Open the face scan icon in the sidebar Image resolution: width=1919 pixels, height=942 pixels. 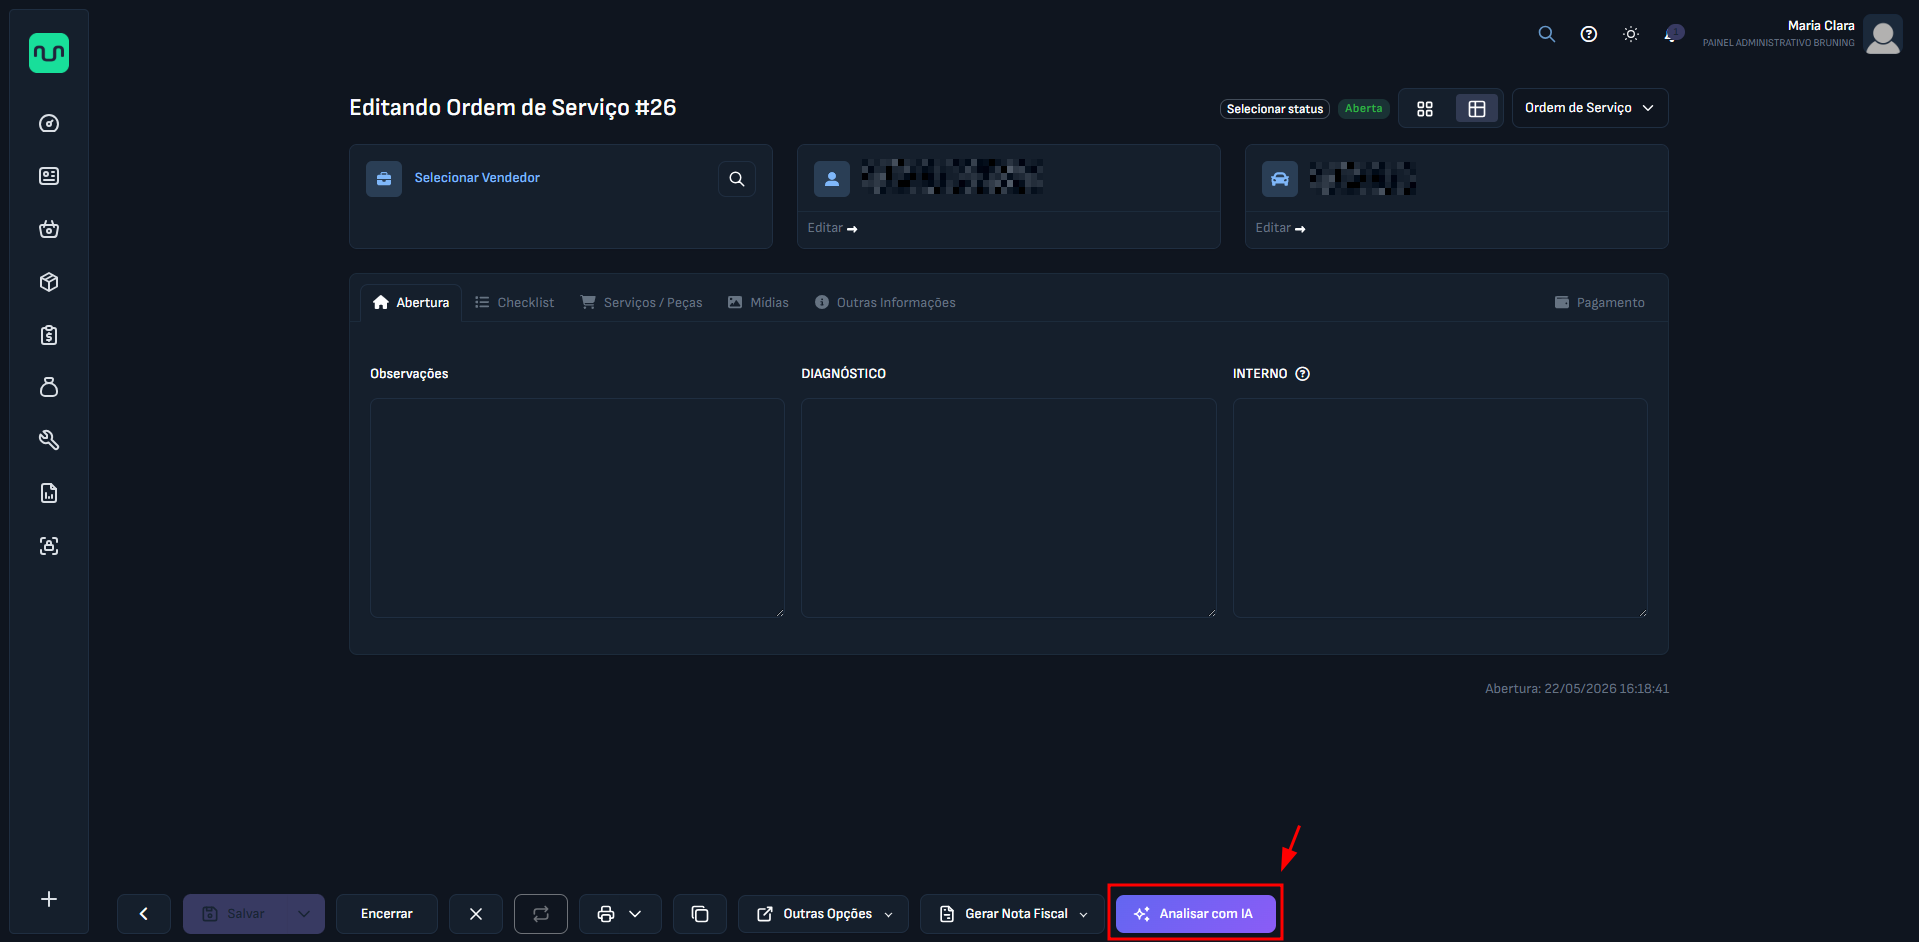(x=49, y=546)
